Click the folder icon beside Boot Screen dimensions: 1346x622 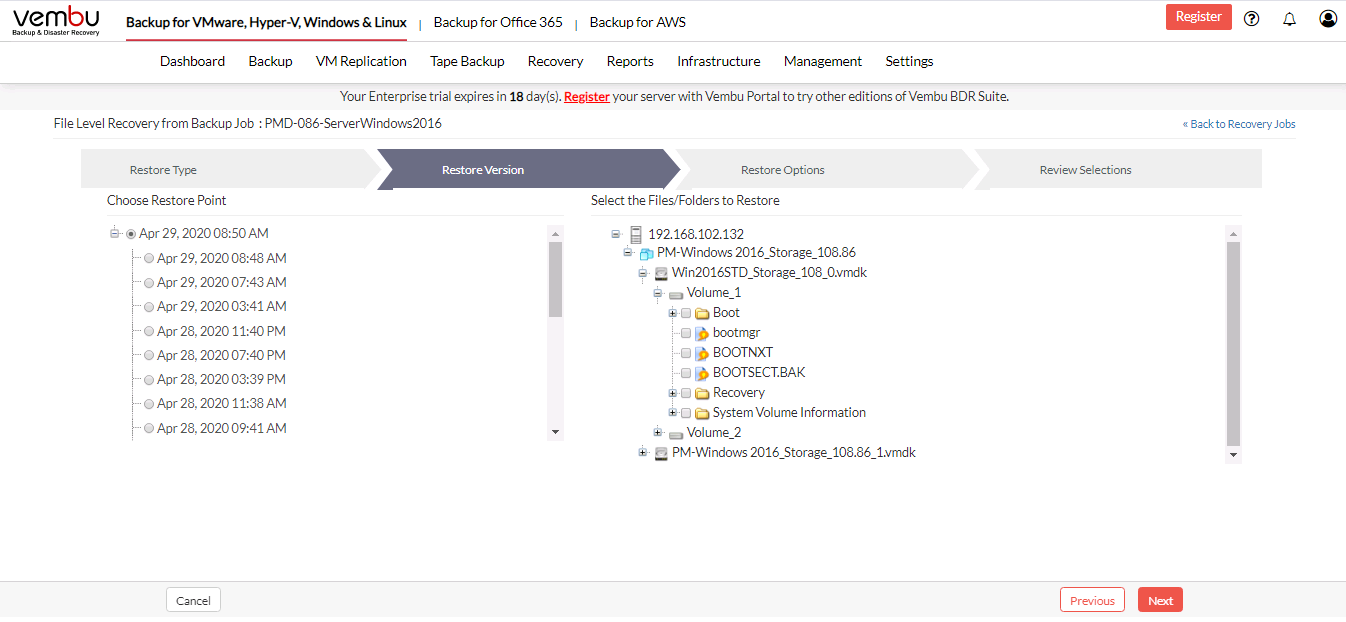tap(702, 313)
